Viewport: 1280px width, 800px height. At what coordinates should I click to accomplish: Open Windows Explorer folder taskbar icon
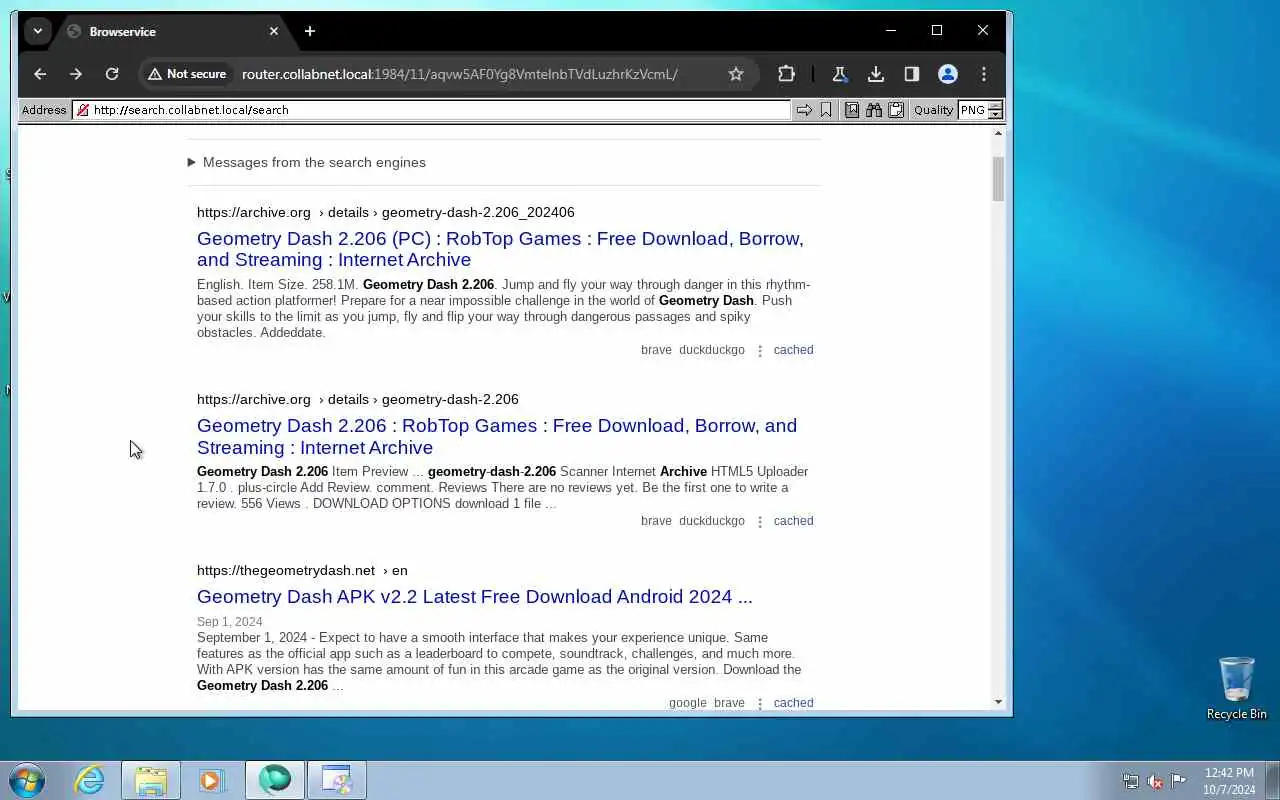pos(151,780)
